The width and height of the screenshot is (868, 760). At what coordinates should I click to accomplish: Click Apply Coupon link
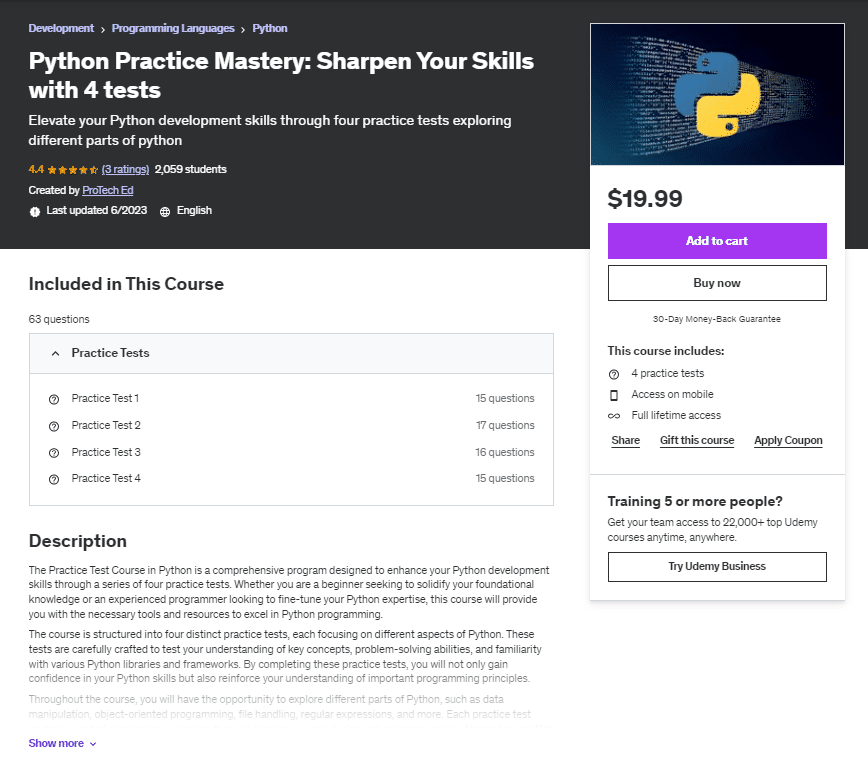coord(788,440)
